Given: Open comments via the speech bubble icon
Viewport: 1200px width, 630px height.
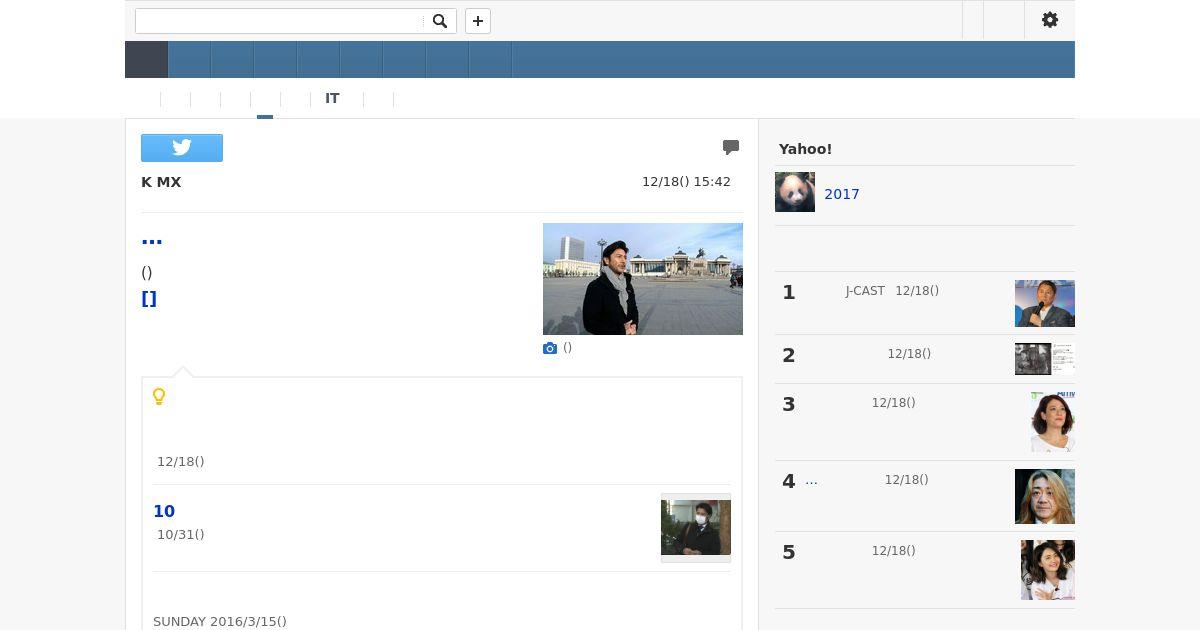Looking at the screenshot, I should click(731, 147).
